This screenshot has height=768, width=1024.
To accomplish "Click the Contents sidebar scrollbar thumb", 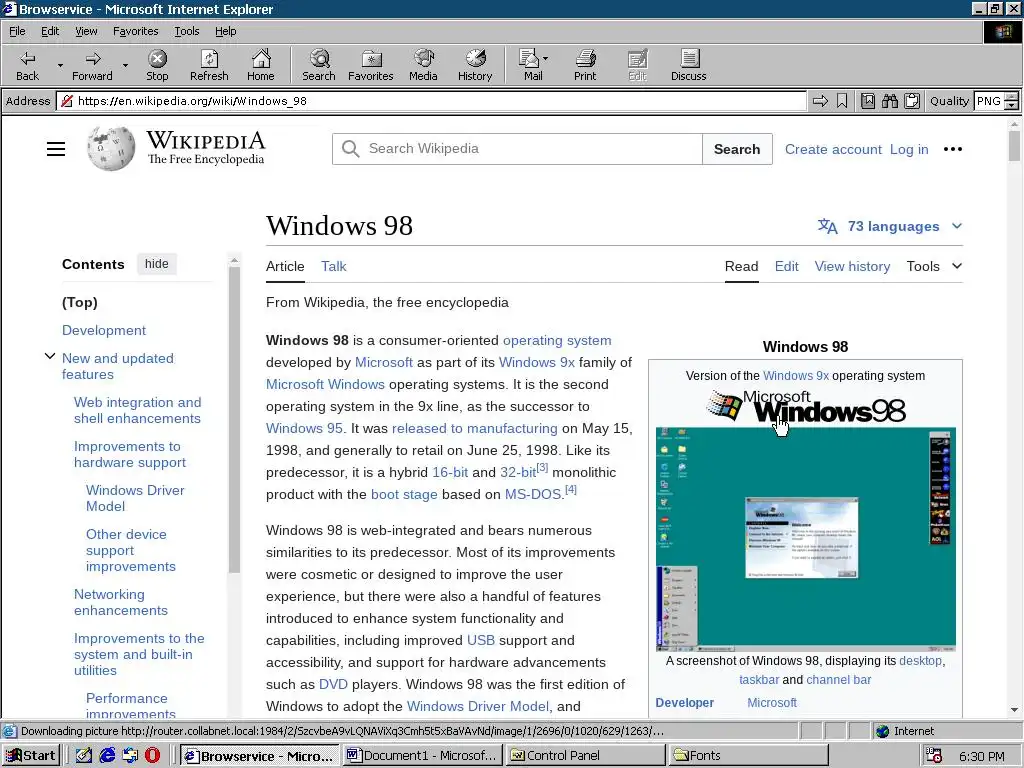I will pyautogui.click(x=234, y=420).
